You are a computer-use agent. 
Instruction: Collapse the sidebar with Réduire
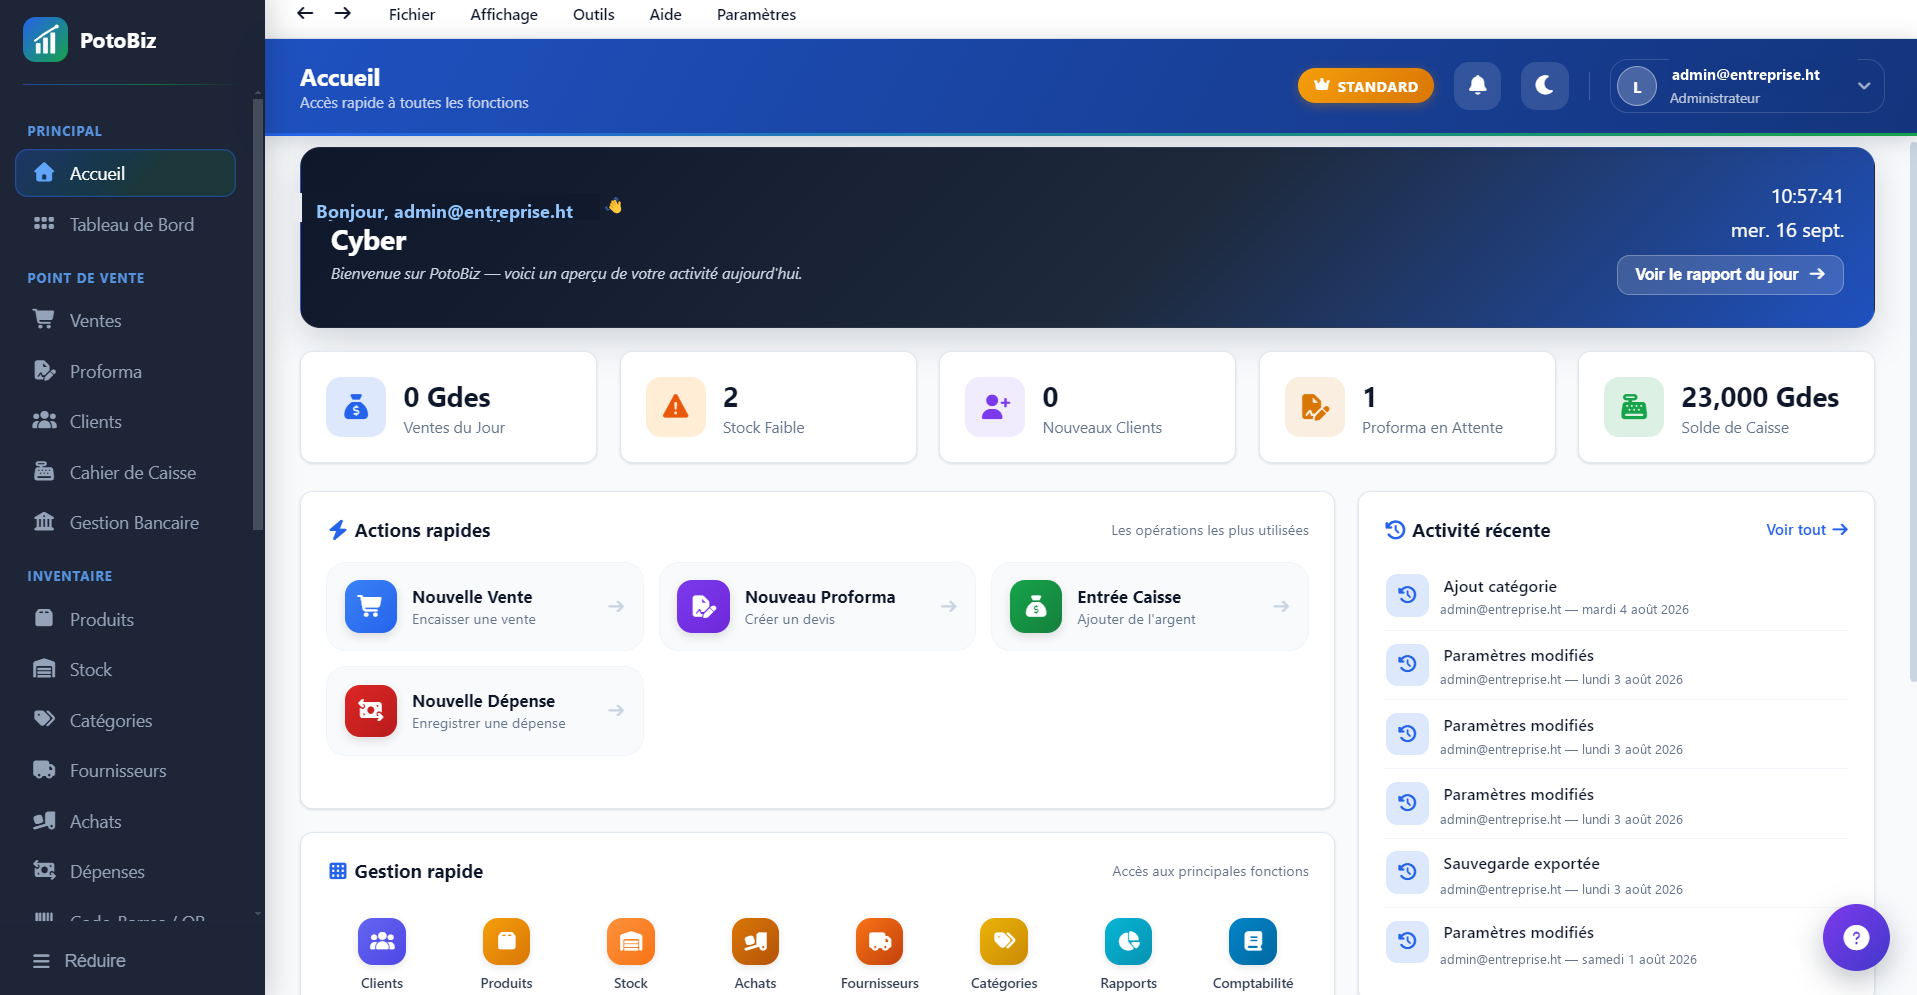(x=80, y=961)
